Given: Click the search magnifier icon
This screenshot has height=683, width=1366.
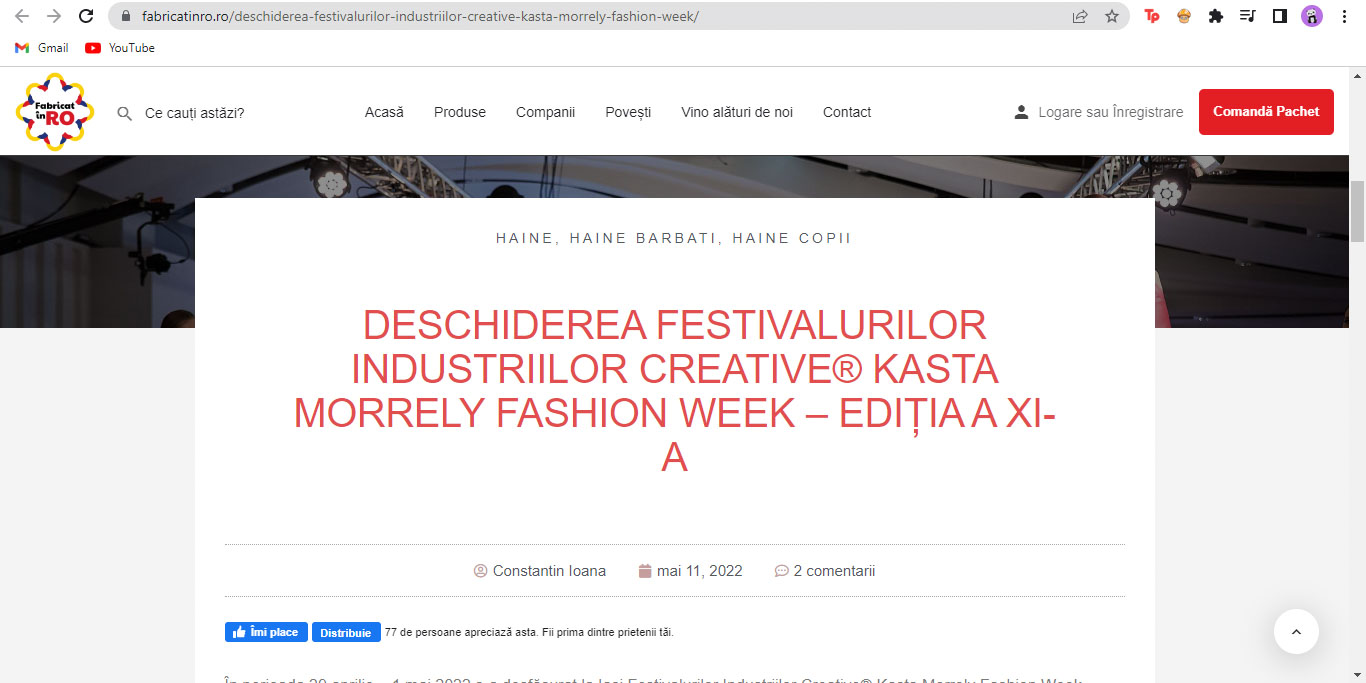Looking at the screenshot, I should click(x=125, y=113).
